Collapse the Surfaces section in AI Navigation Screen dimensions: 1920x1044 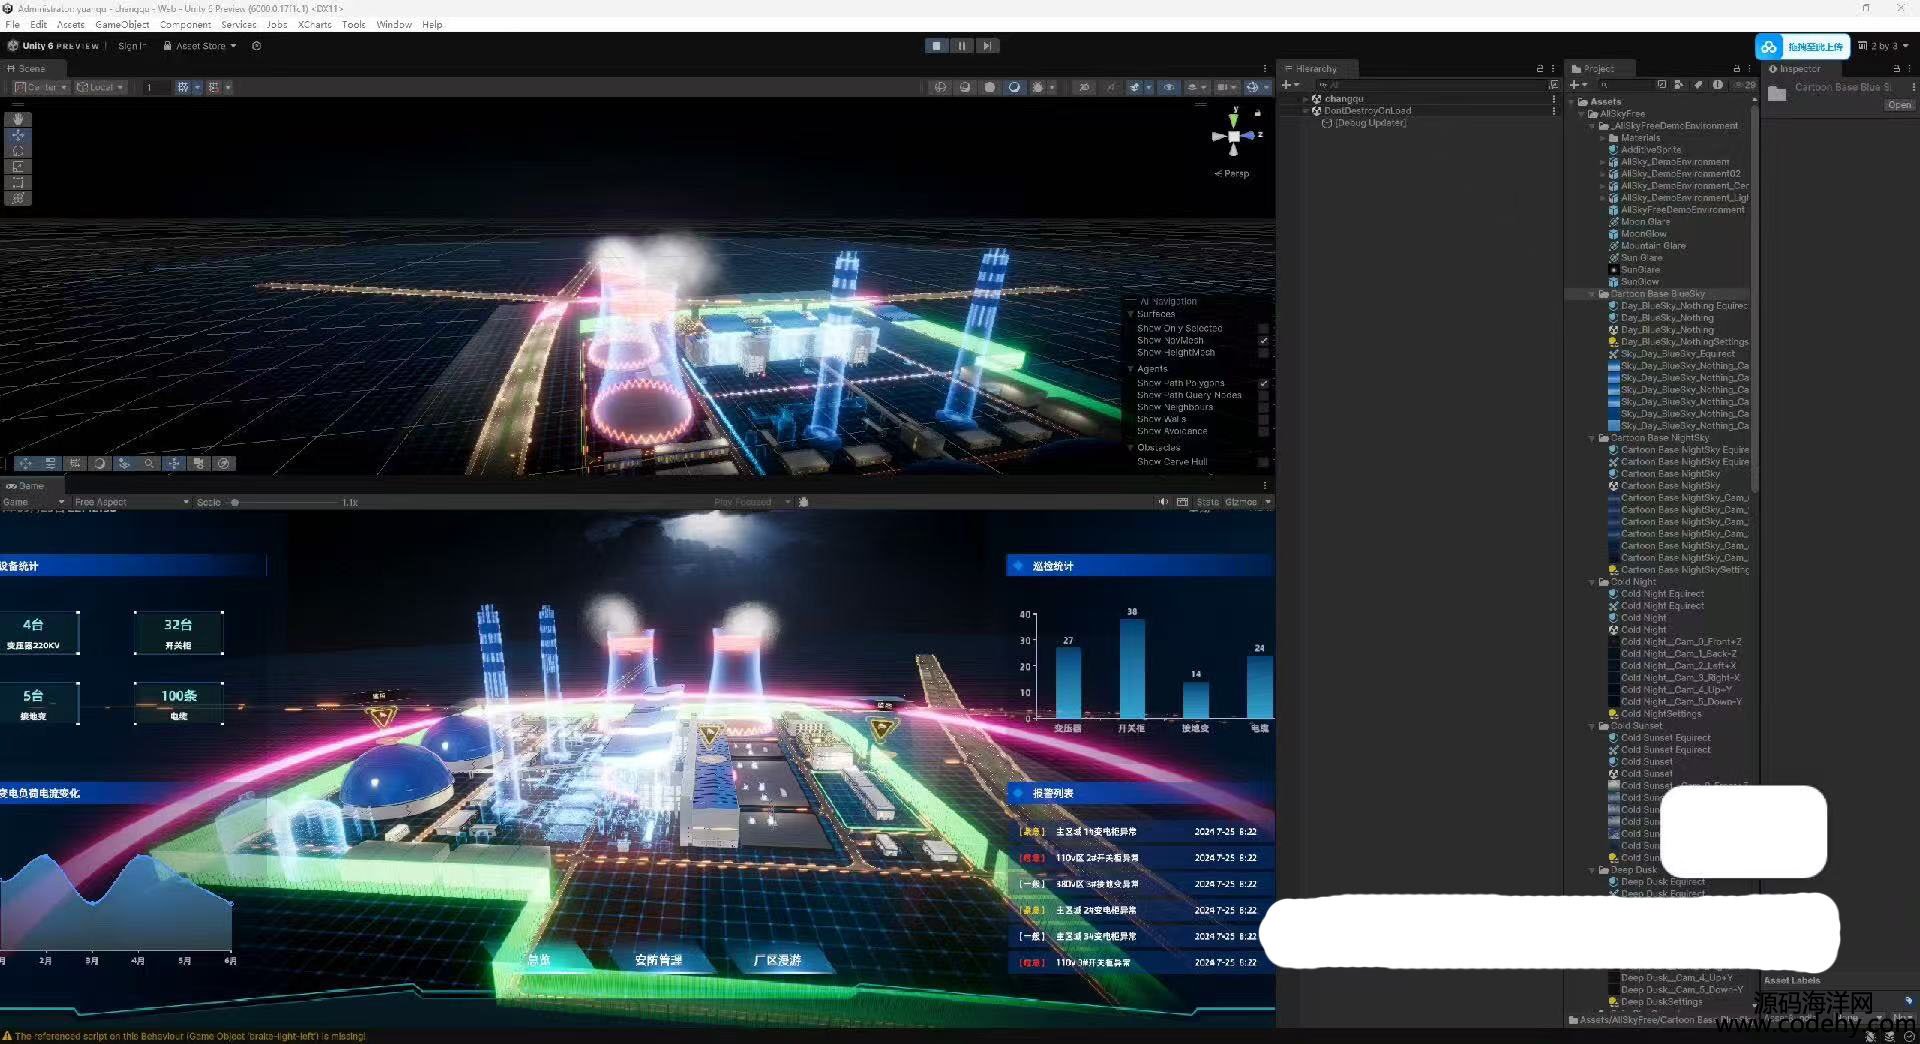(x=1131, y=314)
